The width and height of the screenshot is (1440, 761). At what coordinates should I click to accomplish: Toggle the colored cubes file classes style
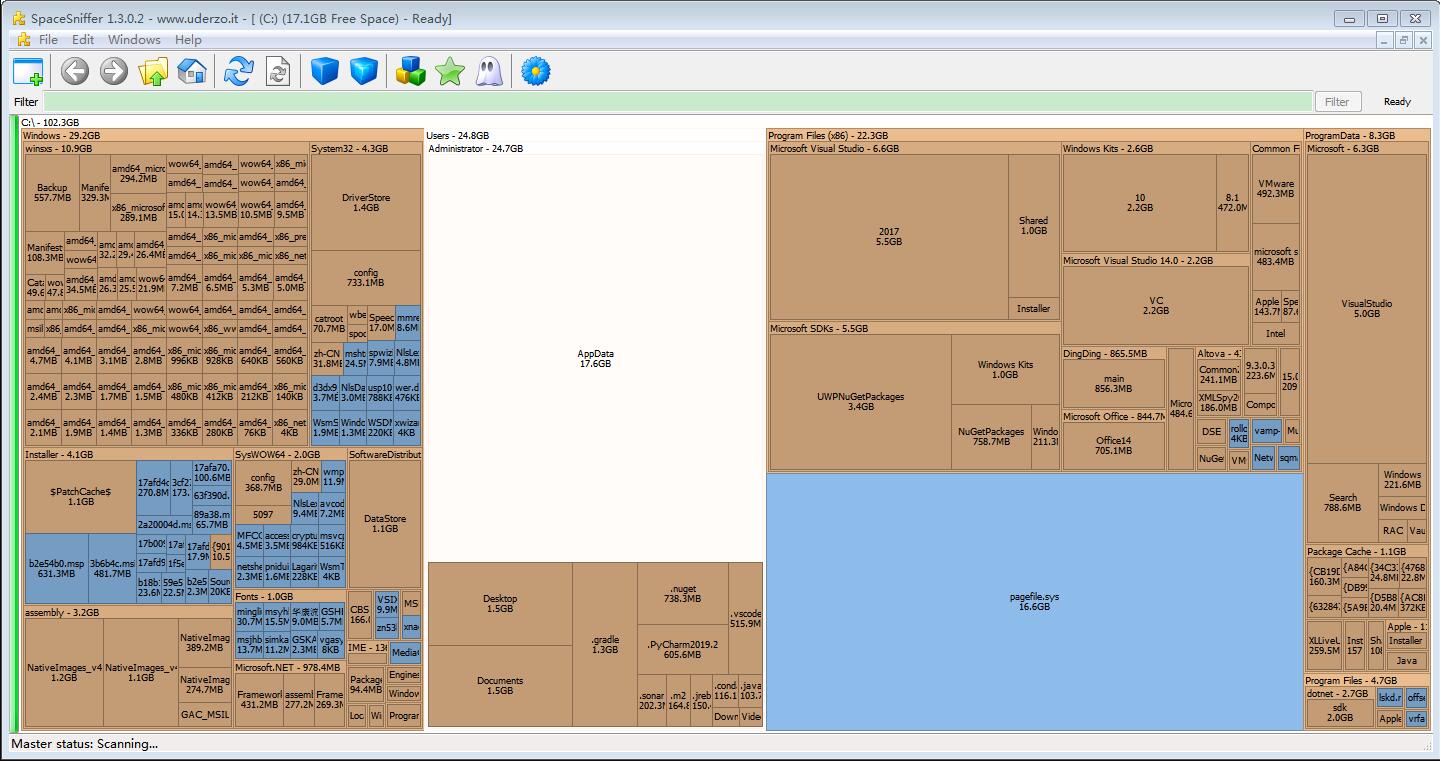411,72
